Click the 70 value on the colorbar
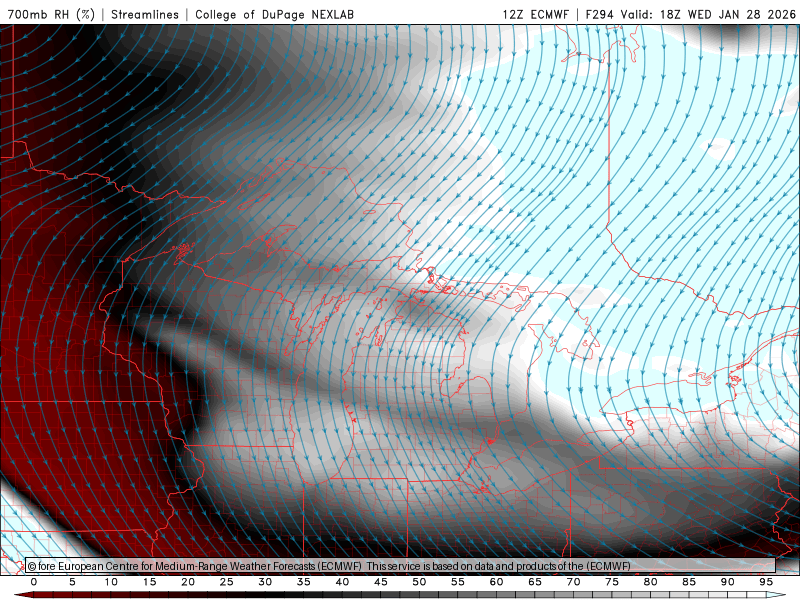This screenshot has width=800, height=600. [573, 582]
